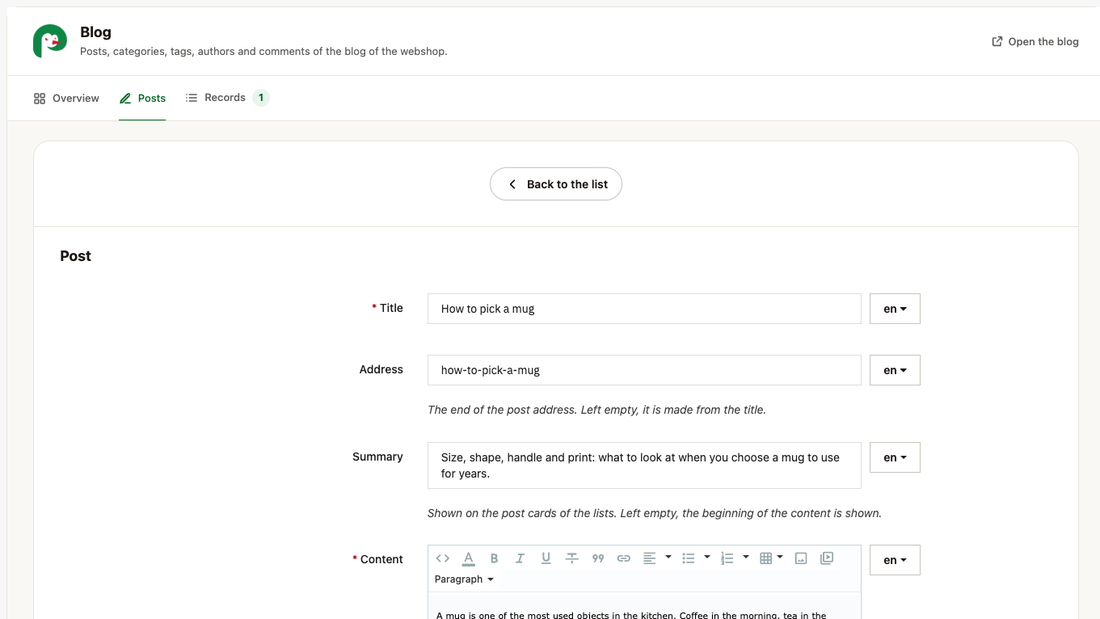Insert media video in the editor
1100x619 pixels.
pos(827,558)
